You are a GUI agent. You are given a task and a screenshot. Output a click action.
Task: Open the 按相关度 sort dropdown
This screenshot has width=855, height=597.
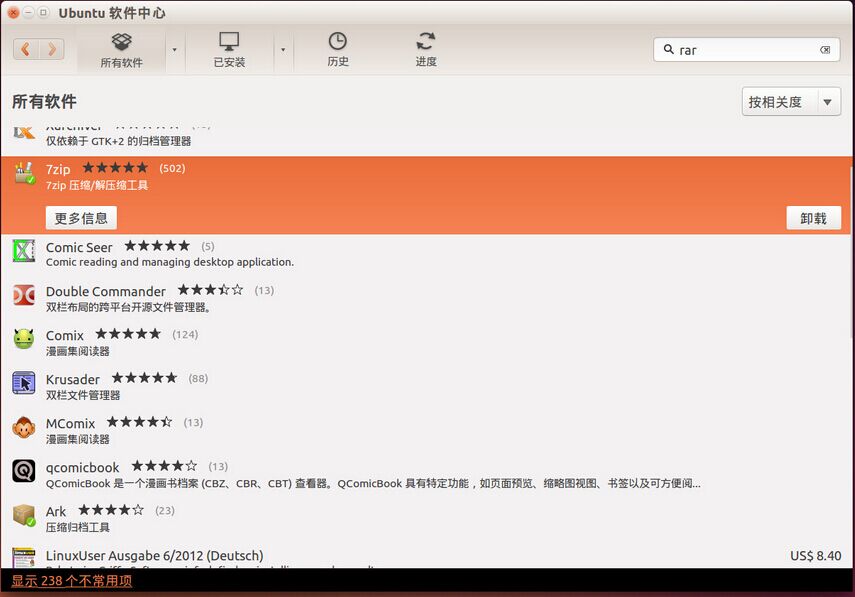[x=791, y=102]
